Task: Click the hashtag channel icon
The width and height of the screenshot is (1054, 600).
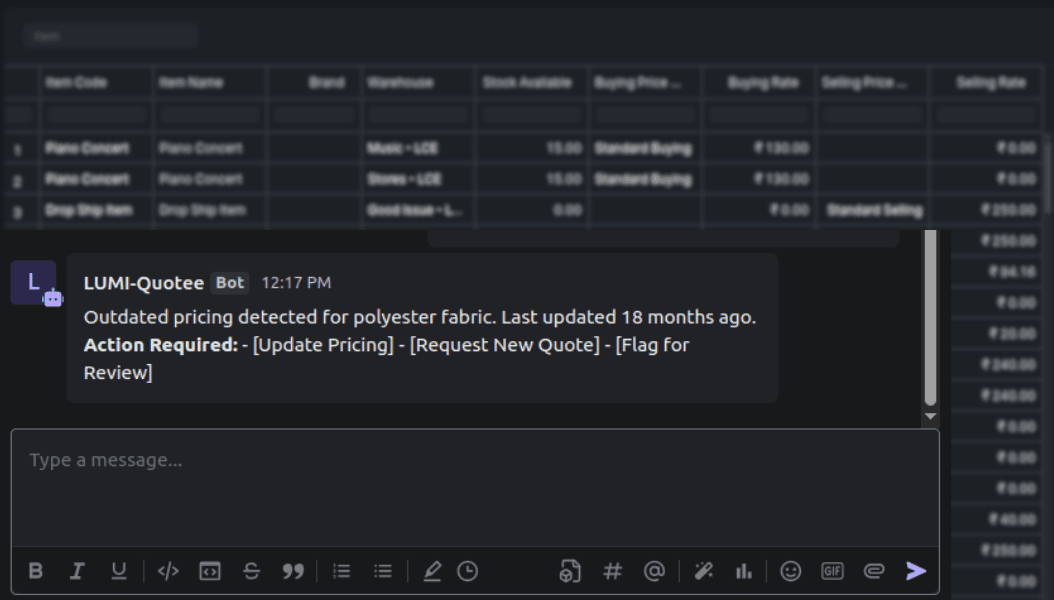Action: pos(613,571)
